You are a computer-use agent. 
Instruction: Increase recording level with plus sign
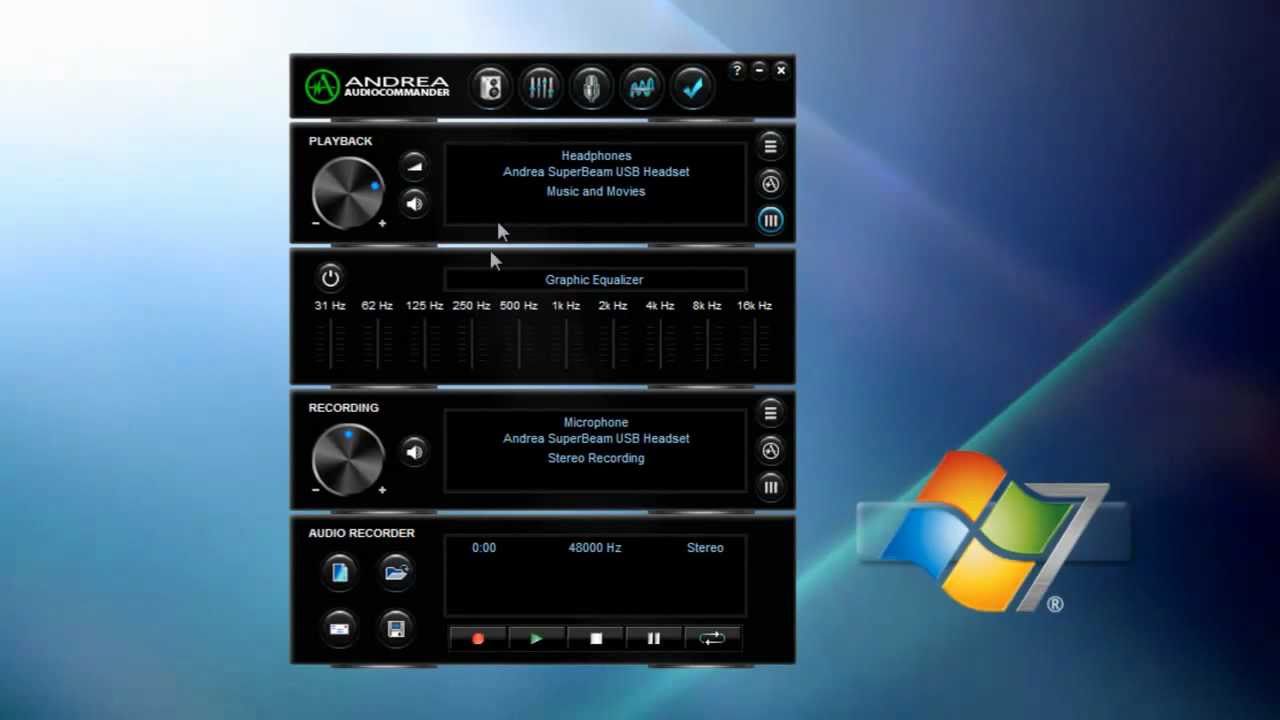click(x=382, y=490)
